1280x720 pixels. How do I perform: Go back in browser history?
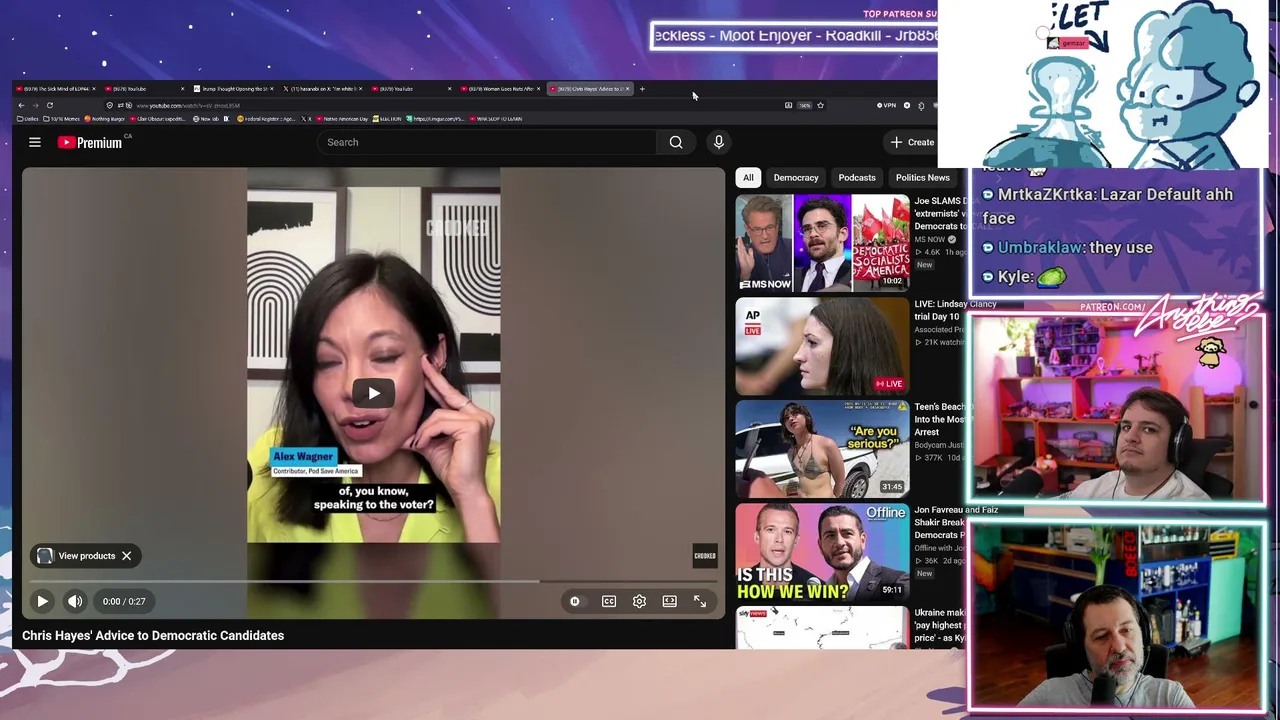(19, 105)
